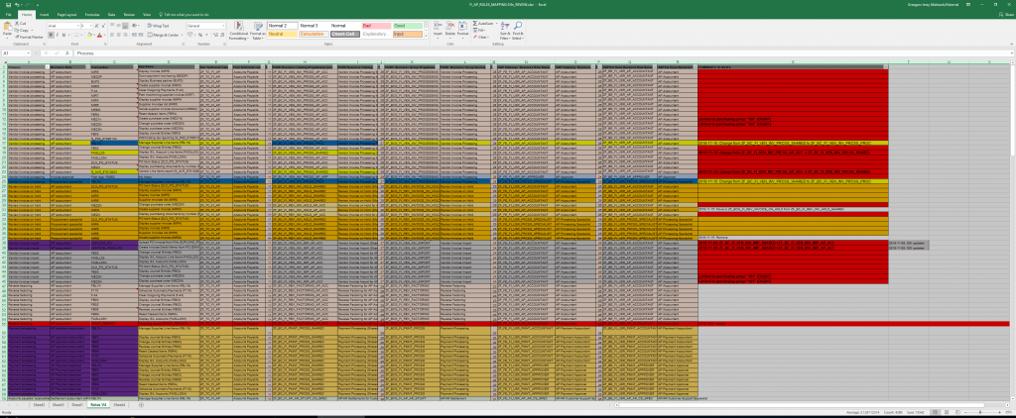The height and width of the screenshot is (418, 1016).
Task: Open the Fill dropdown in Editing group
Action: [479, 30]
